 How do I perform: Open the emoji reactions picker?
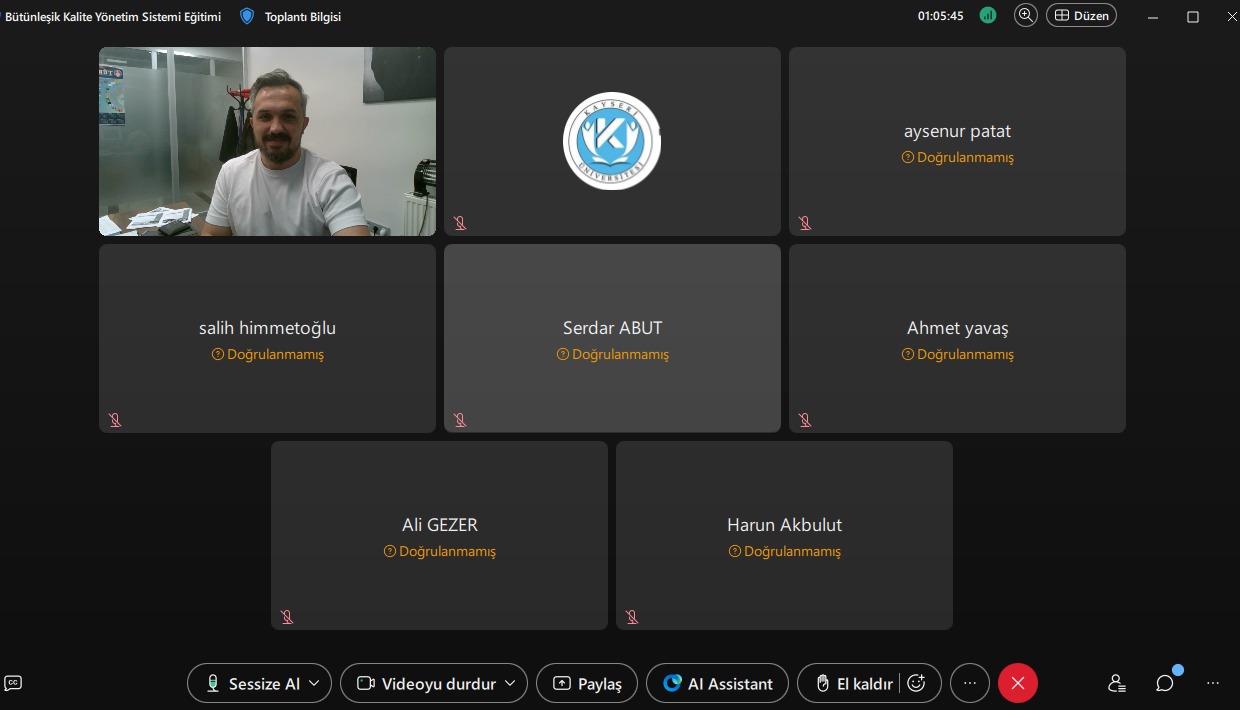(x=916, y=684)
